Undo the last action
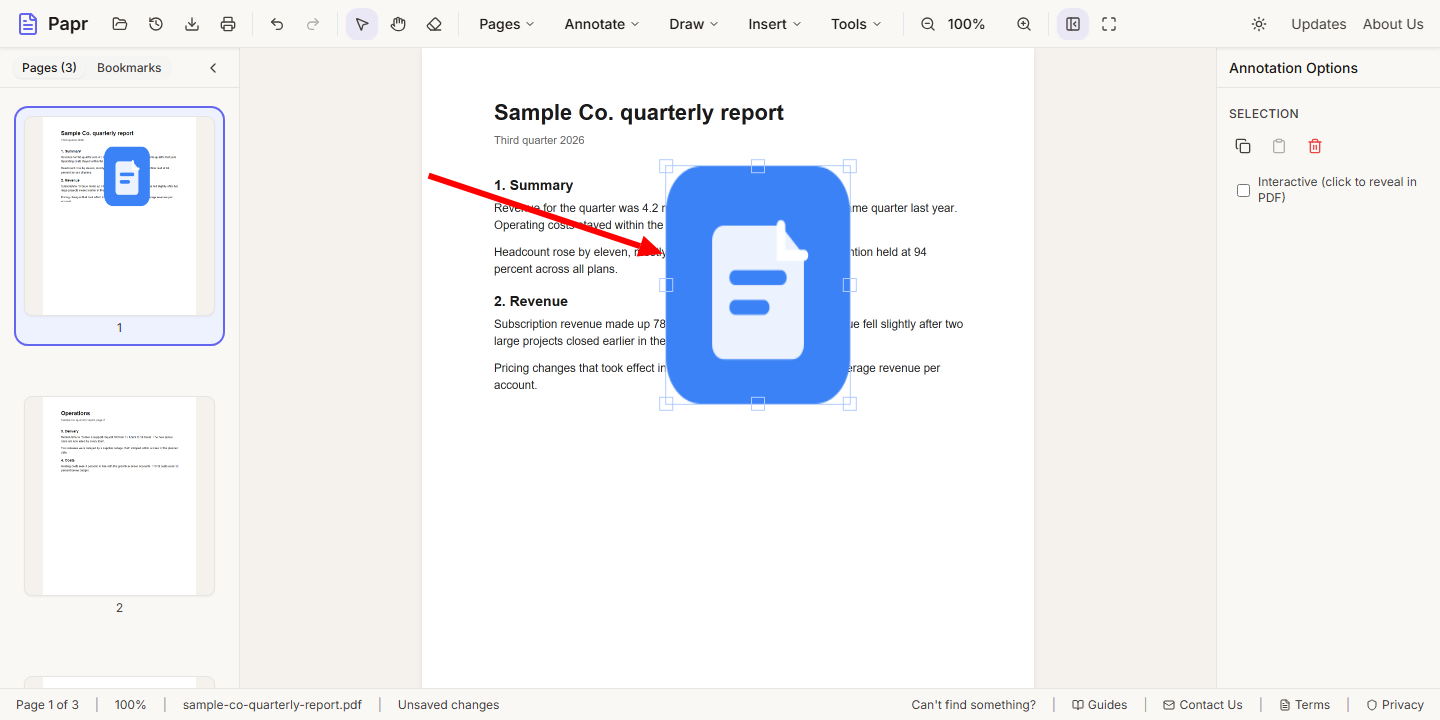 click(x=277, y=24)
